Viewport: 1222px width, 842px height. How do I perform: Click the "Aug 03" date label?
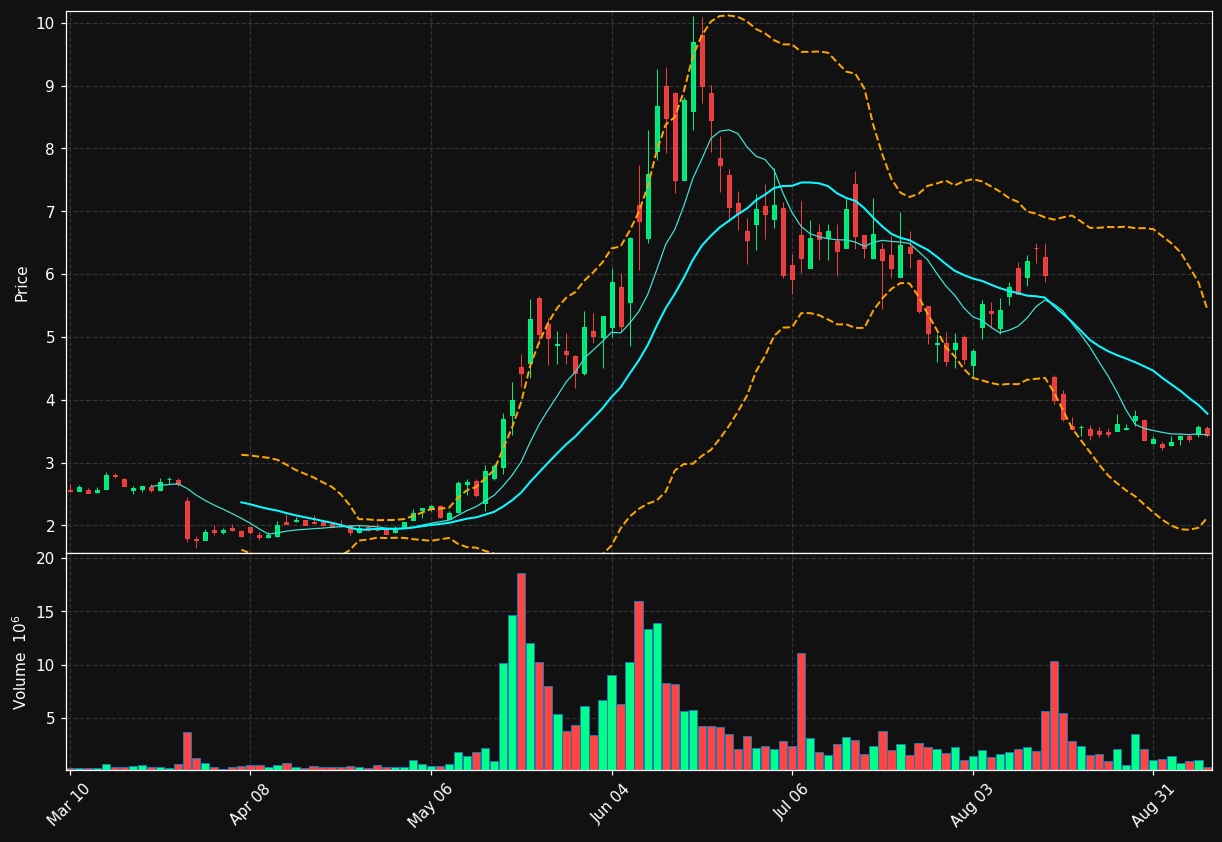coord(972,804)
